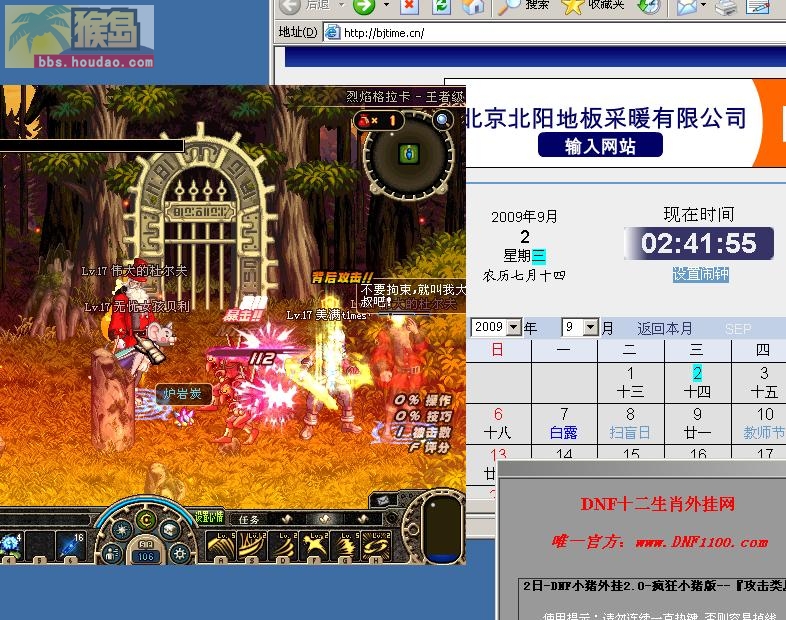Use skill in hotkey slot G
Screen dimensions: 786x620
(x=345, y=547)
